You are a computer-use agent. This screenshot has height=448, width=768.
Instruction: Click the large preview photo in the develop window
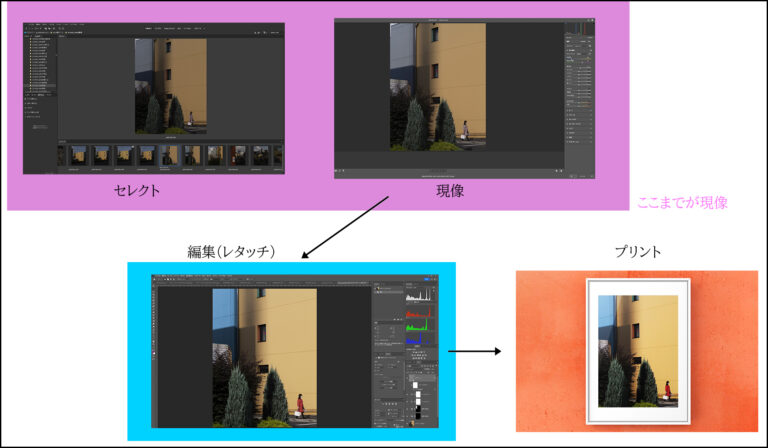(x=437, y=87)
